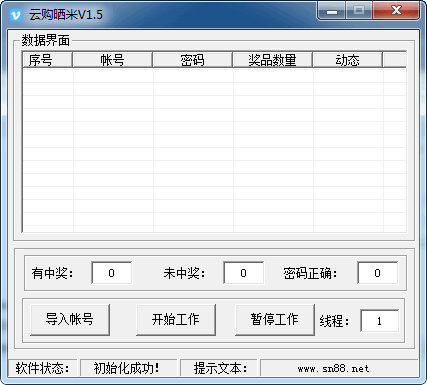Click the 未中奖: label
This screenshot has height=385, width=427.
(184, 273)
